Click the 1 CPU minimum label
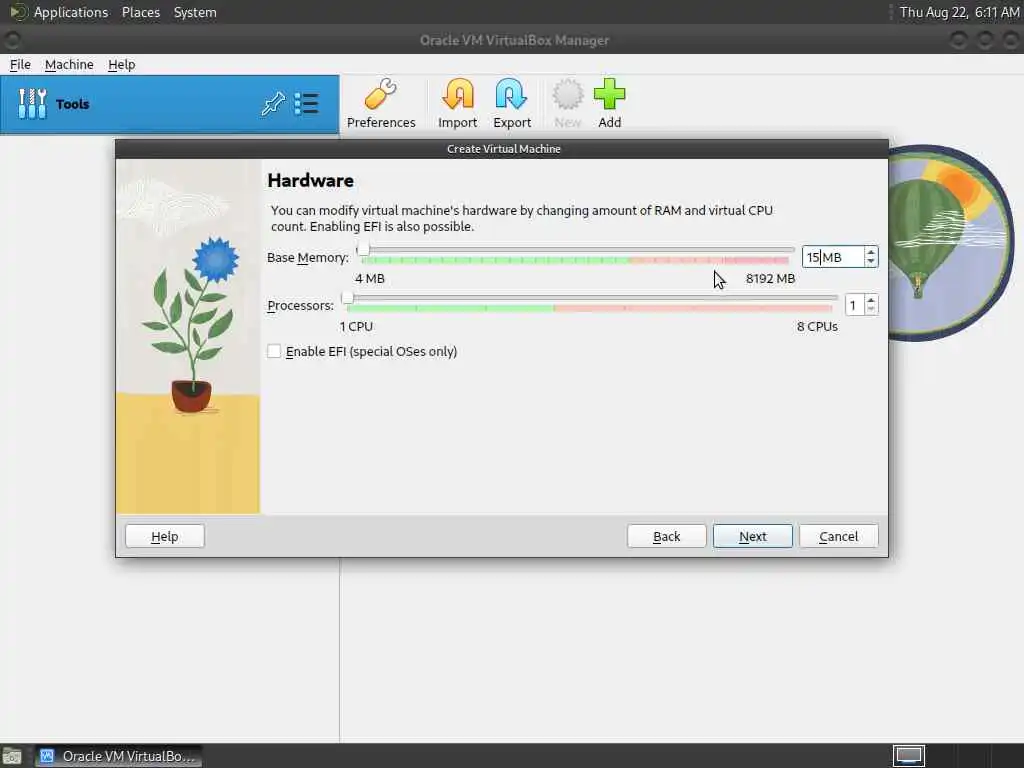Screen dimensions: 1024x768 356,327
